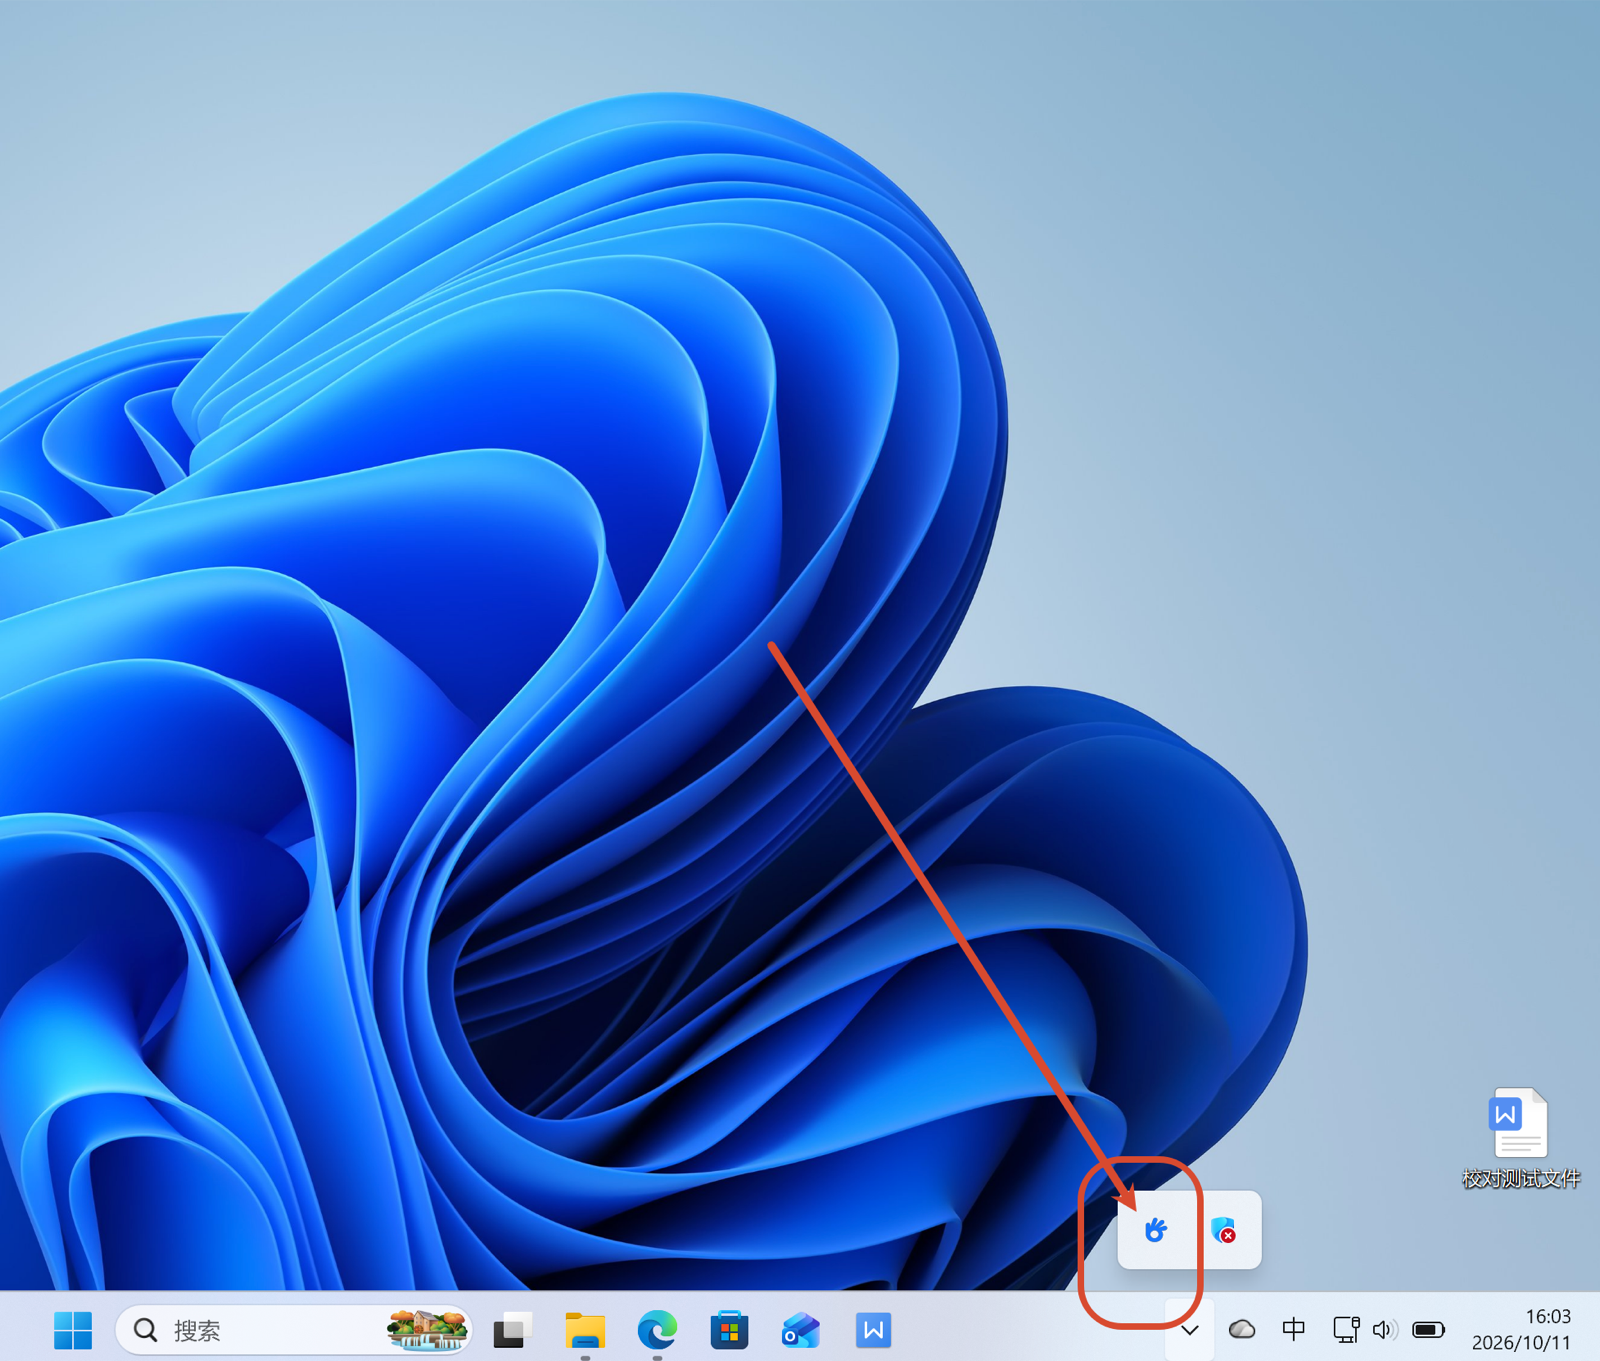
Task: Collapse the hidden tray icons flyout
Action: click(x=1190, y=1330)
